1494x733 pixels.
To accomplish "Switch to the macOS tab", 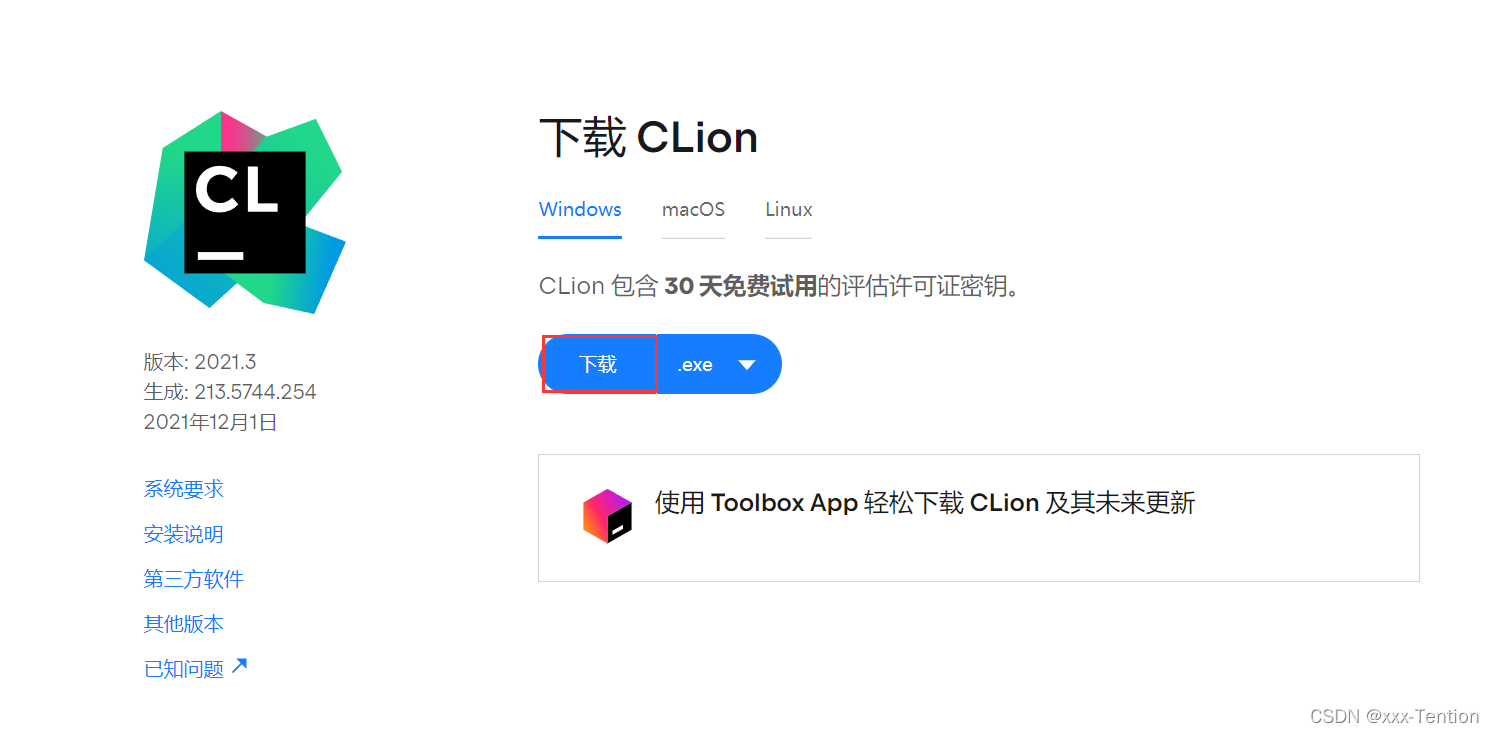I will [x=693, y=210].
